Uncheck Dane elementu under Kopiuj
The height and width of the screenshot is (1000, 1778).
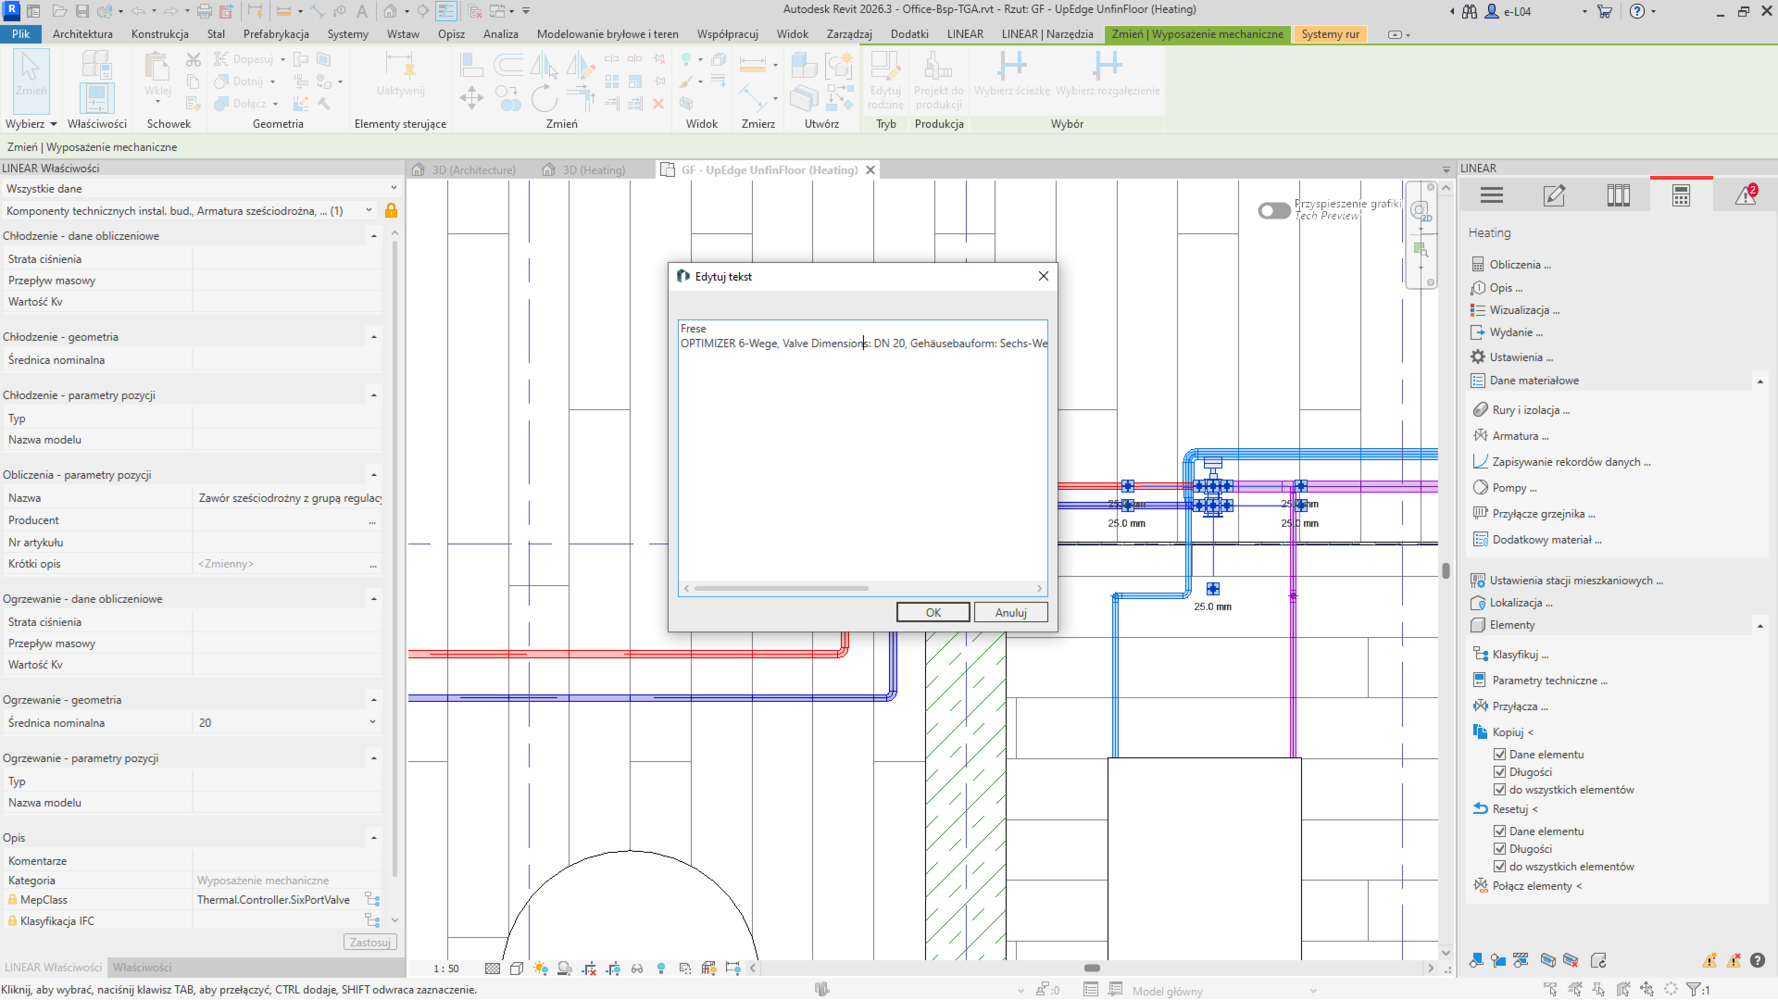pyautogui.click(x=1499, y=754)
